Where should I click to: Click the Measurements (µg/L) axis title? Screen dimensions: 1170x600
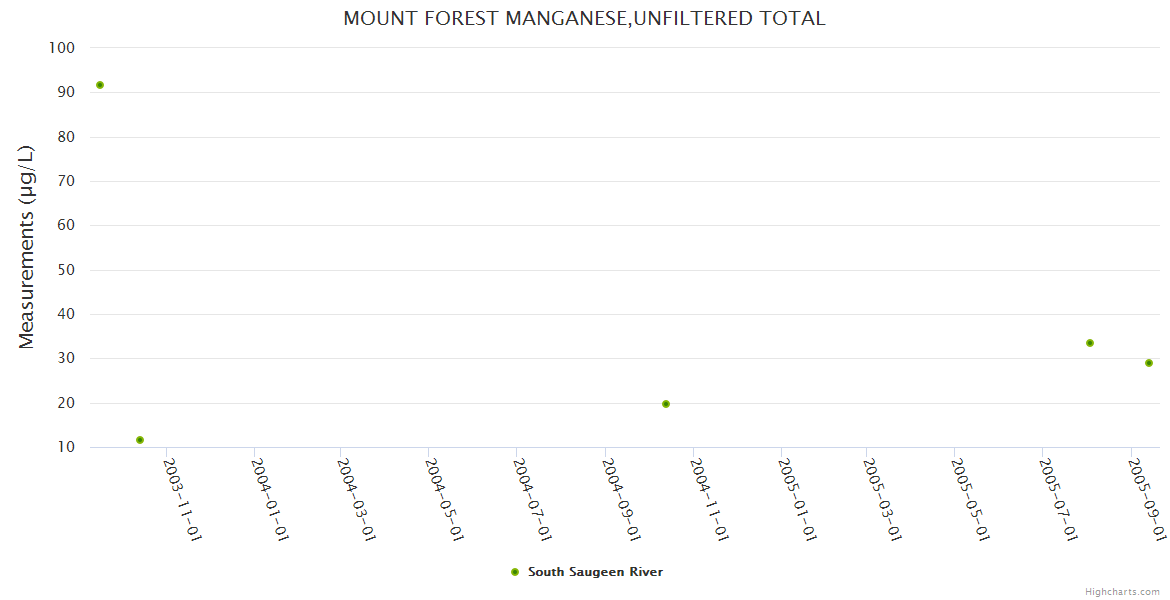[26, 247]
